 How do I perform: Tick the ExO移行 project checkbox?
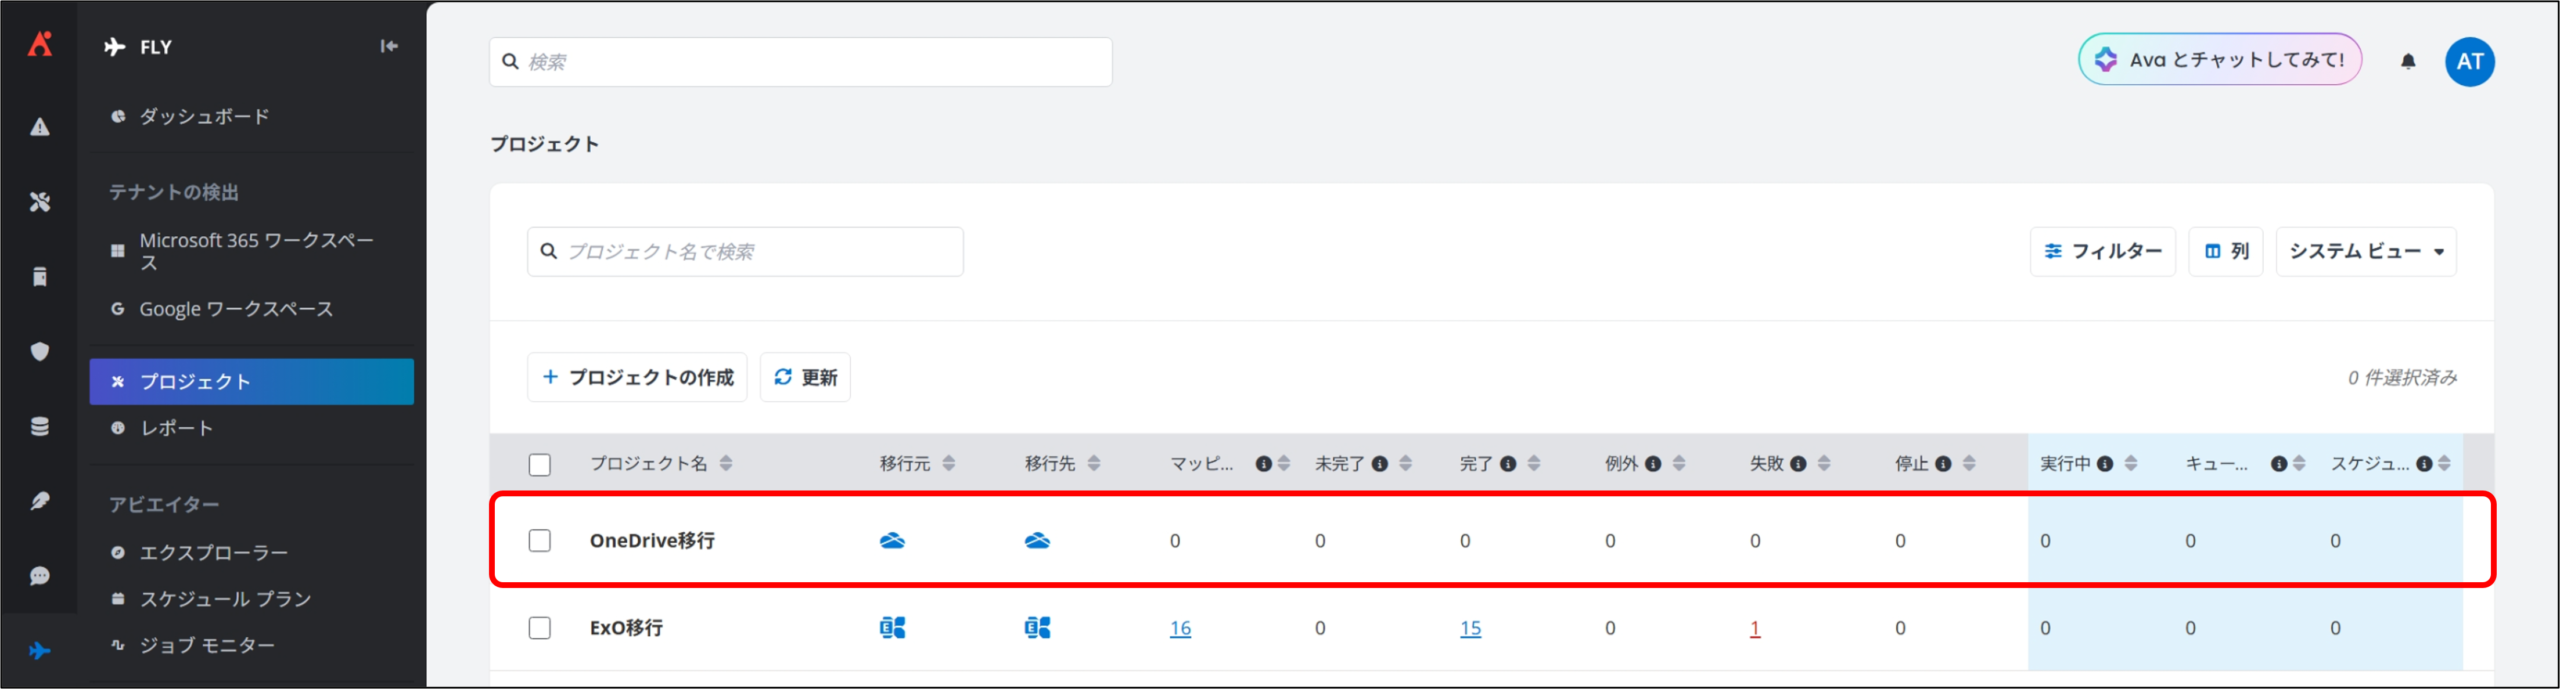540,628
